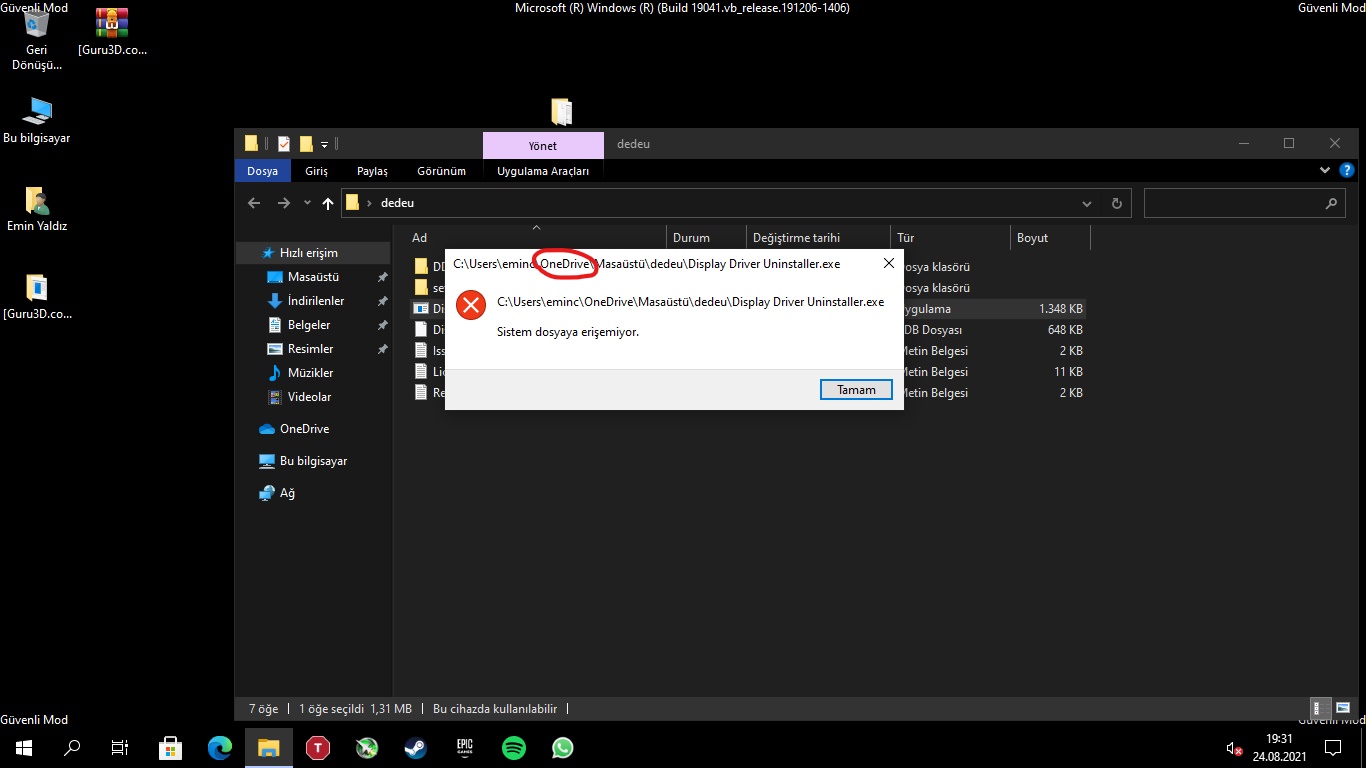Open Task View from the taskbar

[x=120, y=747]
